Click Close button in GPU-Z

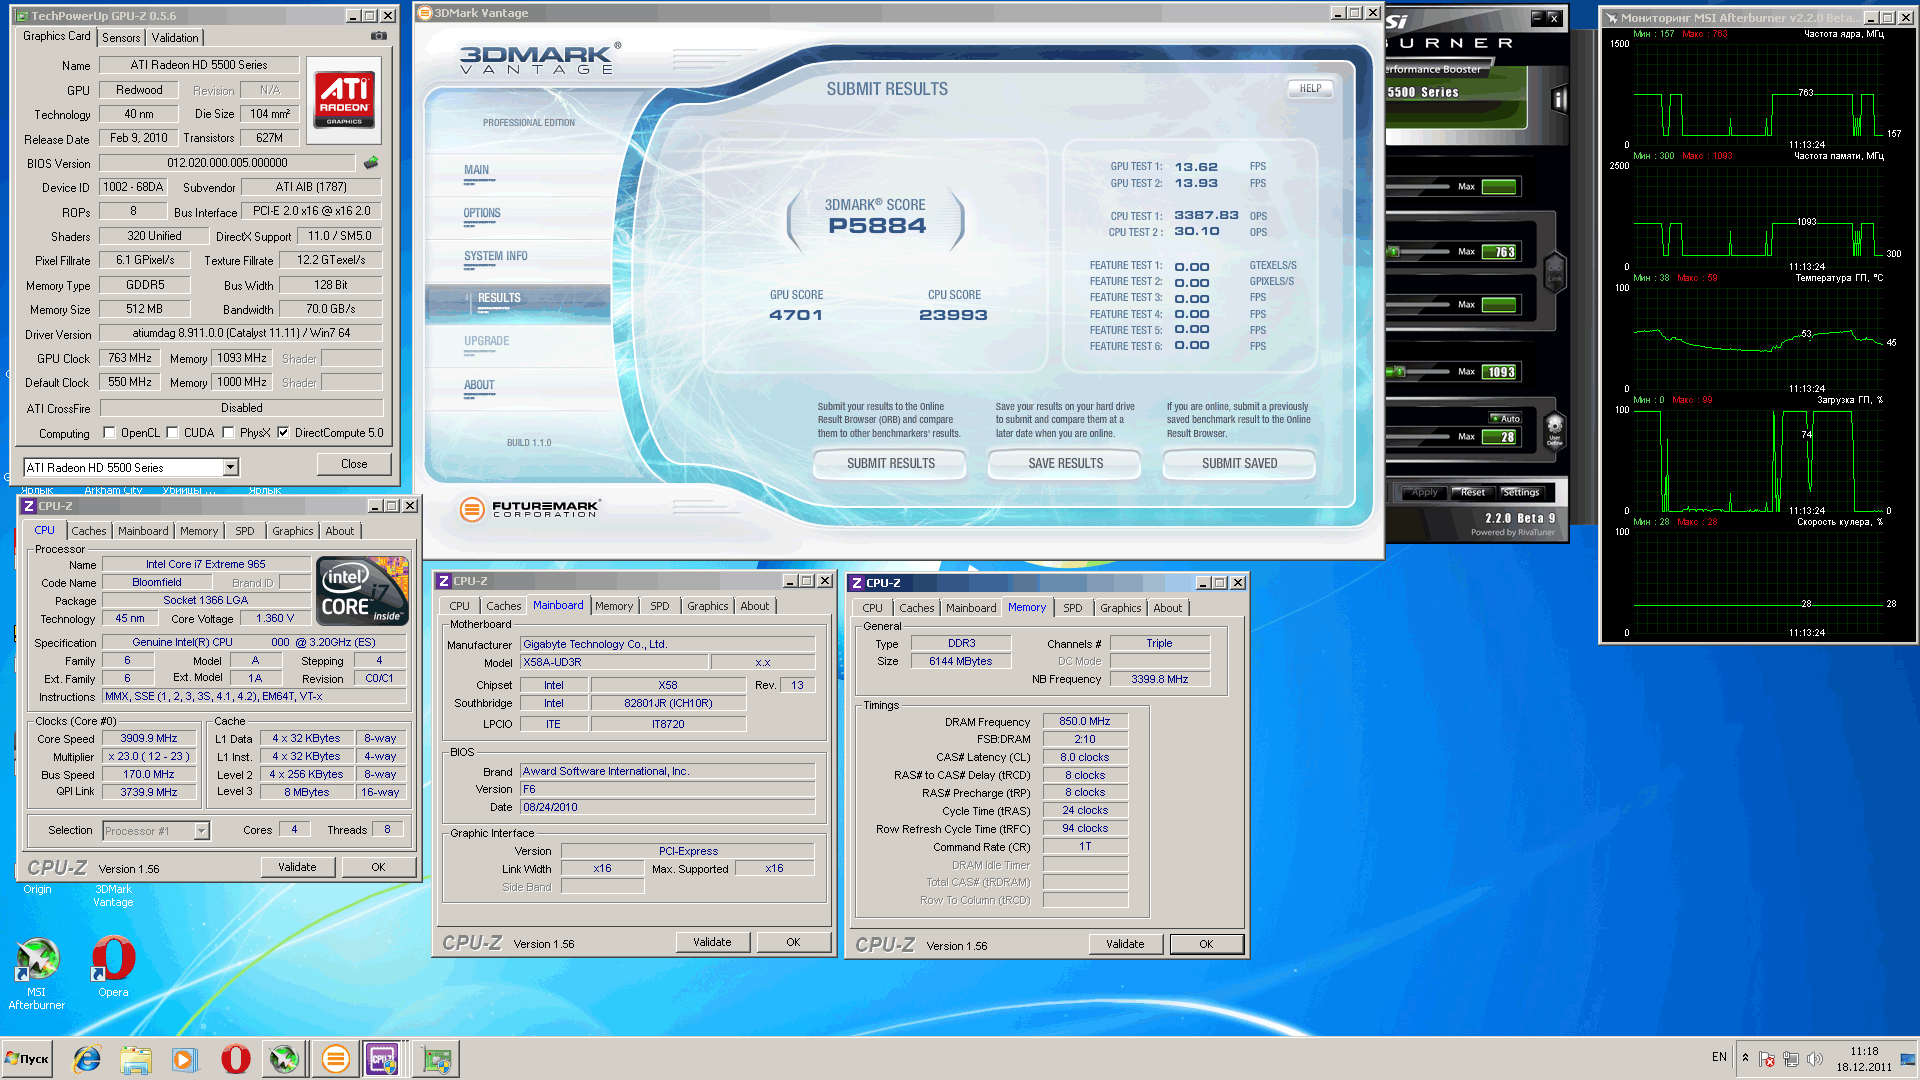(354, 464)
